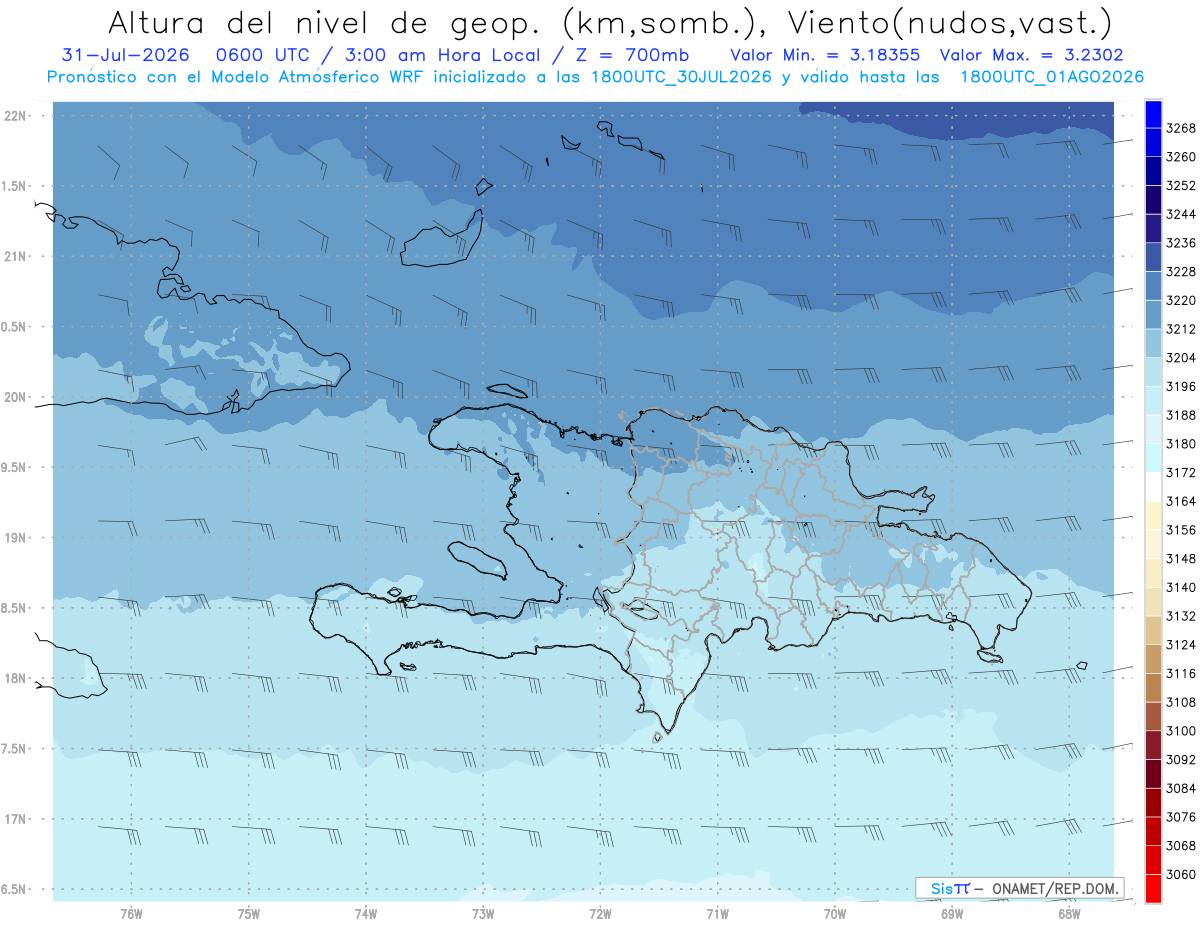The height and width of the screenshot is (927, 1200).
Task: Click the '3204' color scale value
Action: pyautogui.click(x=1181, y=358)
